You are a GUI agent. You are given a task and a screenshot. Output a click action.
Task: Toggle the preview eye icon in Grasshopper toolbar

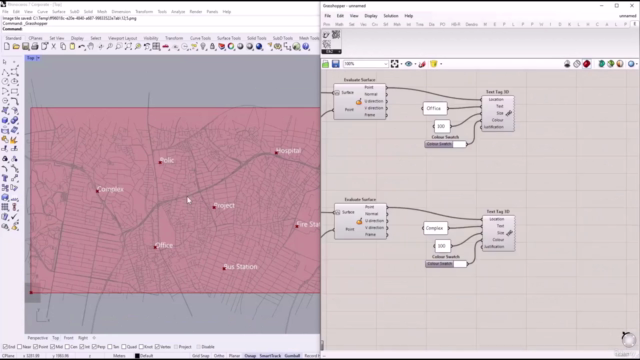pyautogui.click(x=408, y=64)
